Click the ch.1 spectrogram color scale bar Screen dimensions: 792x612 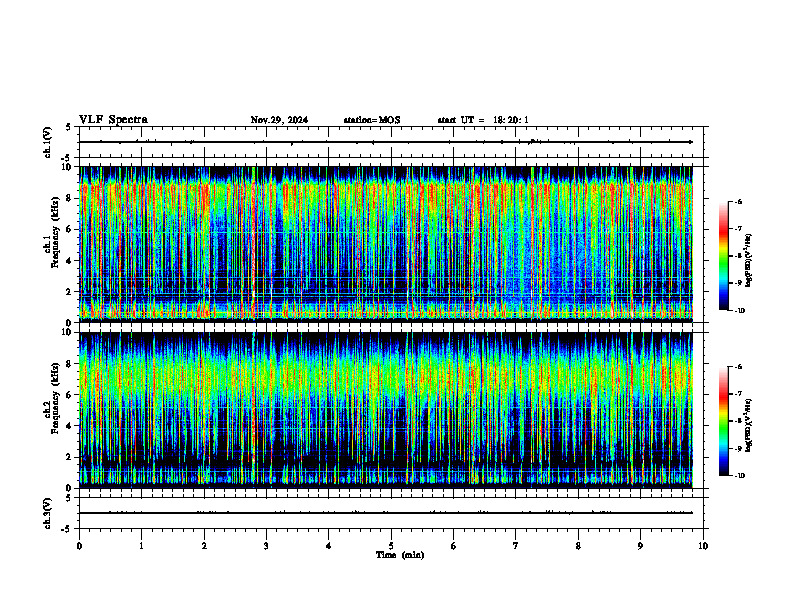pos(724,256)
